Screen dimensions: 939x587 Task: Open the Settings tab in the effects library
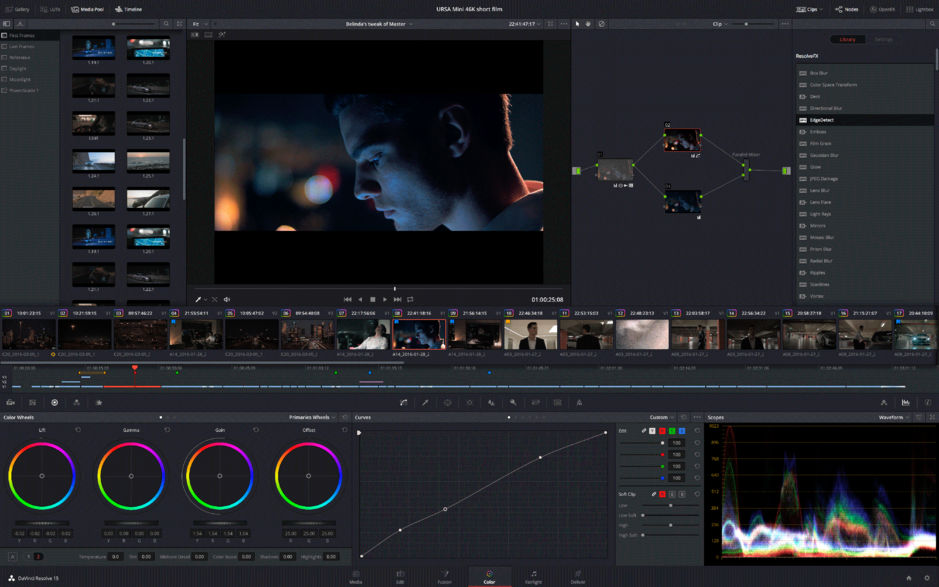(884, 39)
